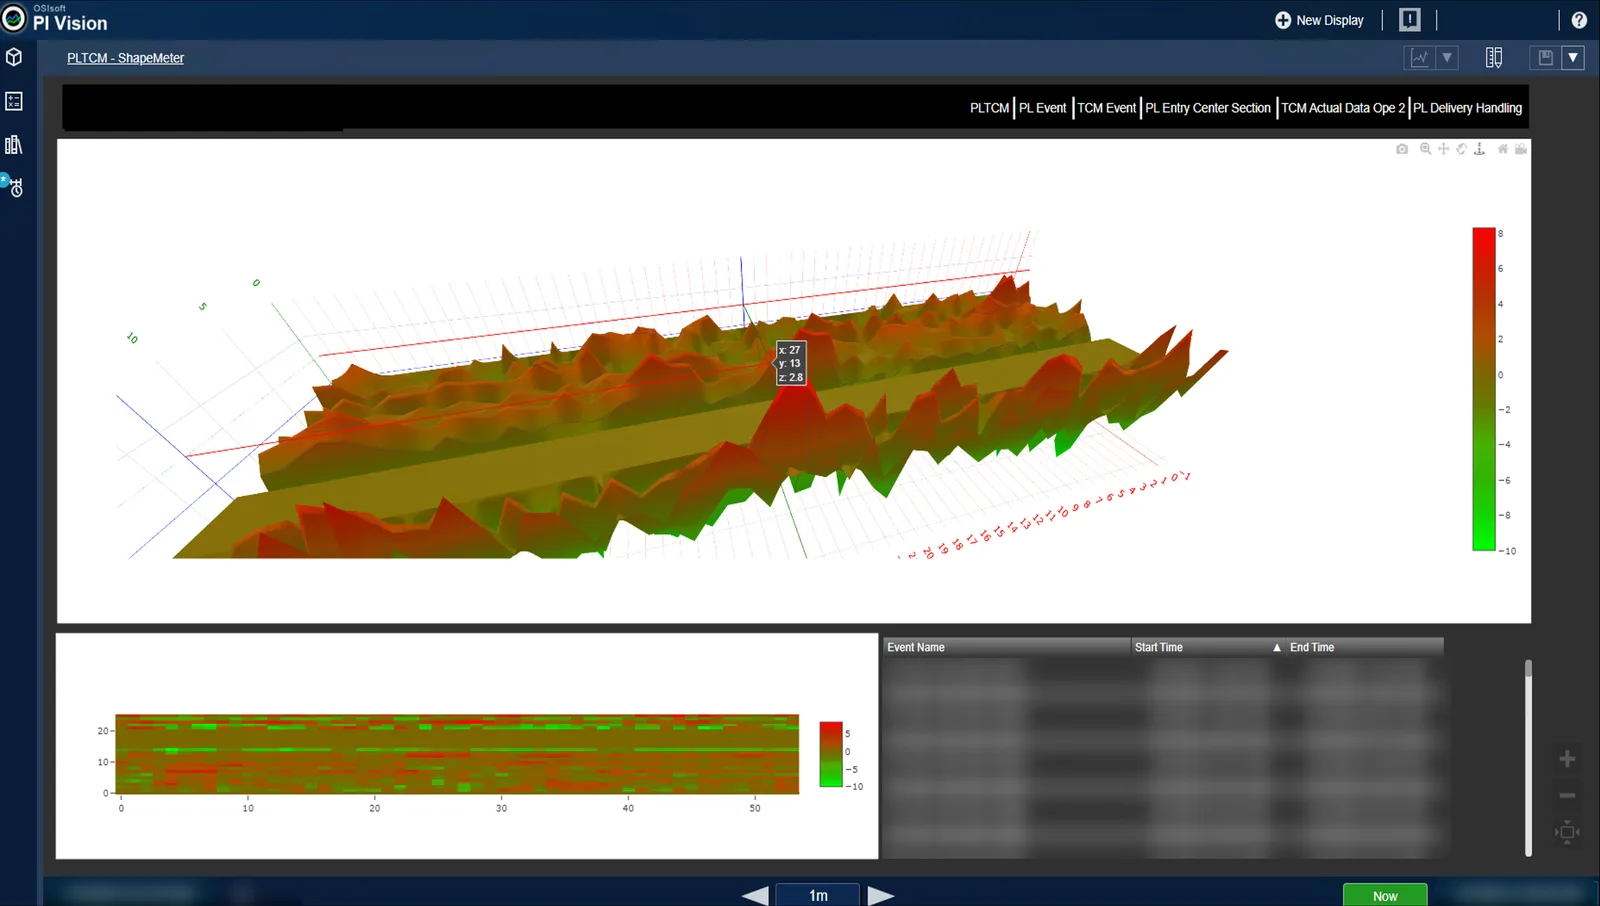Click the 3D surface red-green color scale bar
Image resolution: width=1600 pixels, height=906 pixels.
(x=1484, y=389)
